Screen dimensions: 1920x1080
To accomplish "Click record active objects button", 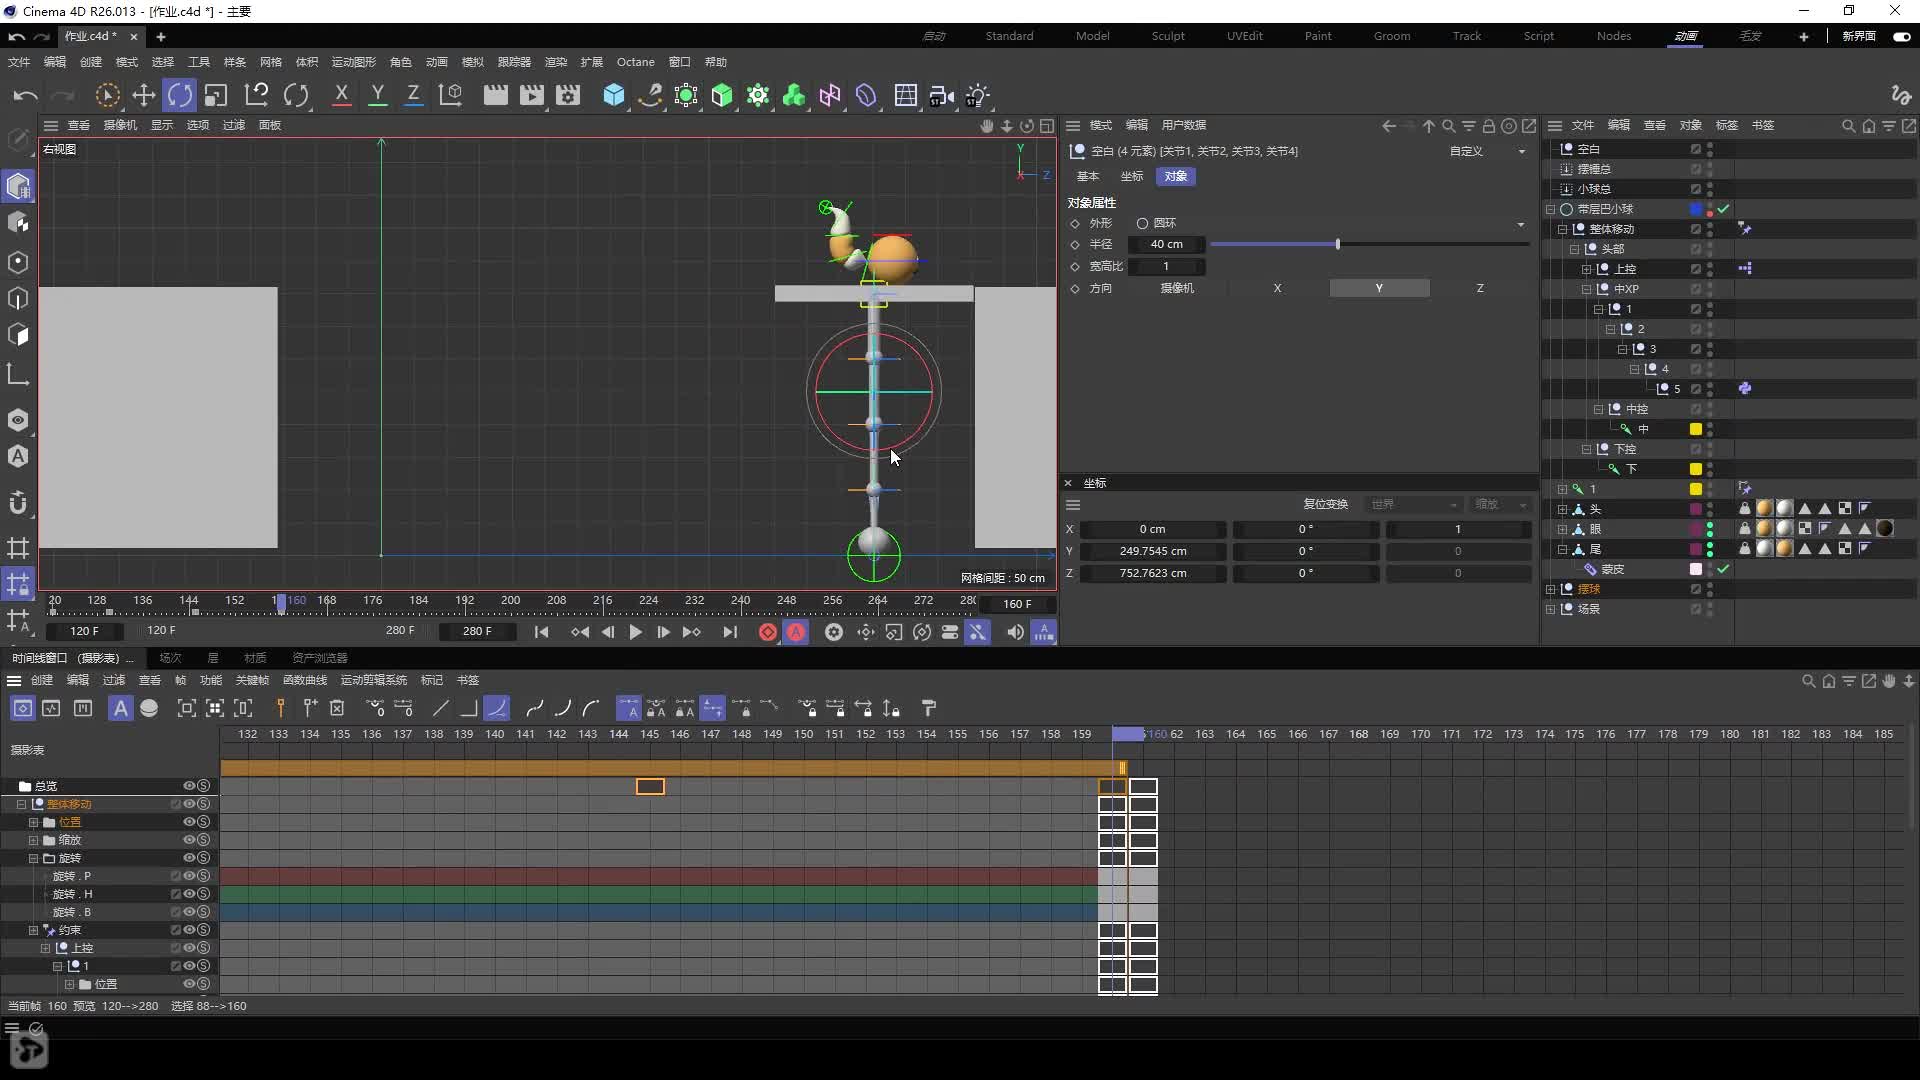I will pyautogui.click(x=768, y=632).
